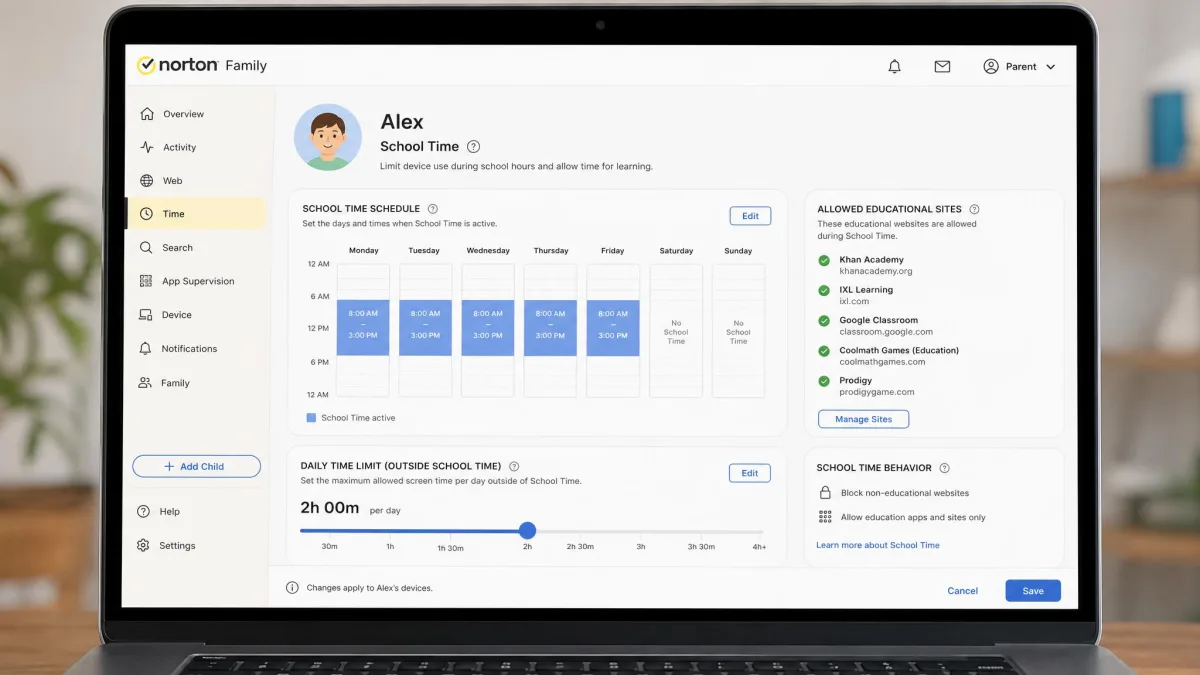1200x675 pixels.
Task: Toggle the Khan Academy green checkmark
Action: tap(824, 260)
